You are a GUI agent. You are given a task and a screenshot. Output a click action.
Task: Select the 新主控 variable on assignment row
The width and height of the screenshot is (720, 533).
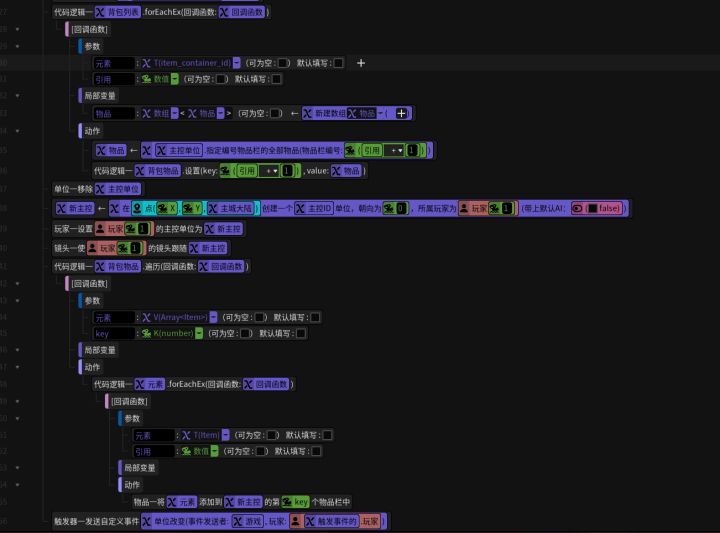click(x=75, y=208)
